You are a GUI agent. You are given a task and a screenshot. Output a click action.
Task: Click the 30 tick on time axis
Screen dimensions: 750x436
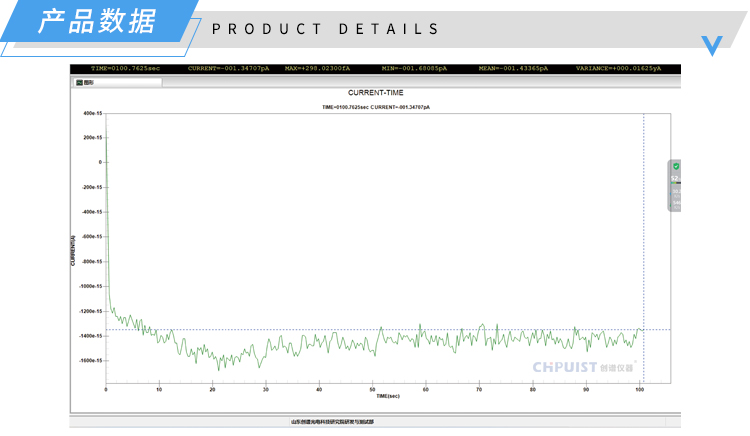click(x=266, y=390)
